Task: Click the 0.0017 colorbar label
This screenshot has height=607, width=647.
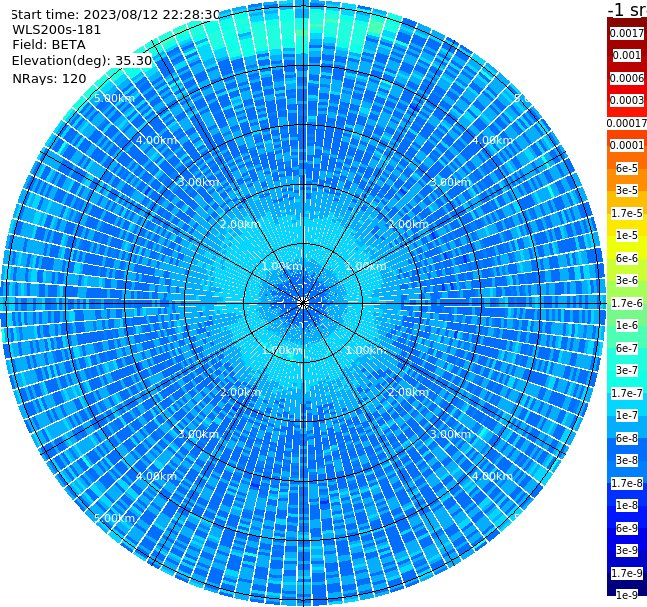Action: tap(627, 33)
